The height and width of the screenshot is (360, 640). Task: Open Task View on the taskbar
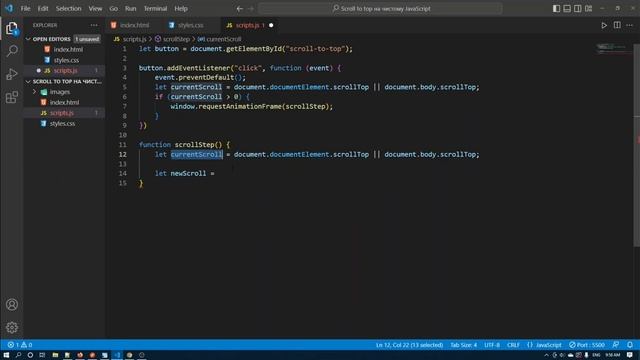point(42,355)
